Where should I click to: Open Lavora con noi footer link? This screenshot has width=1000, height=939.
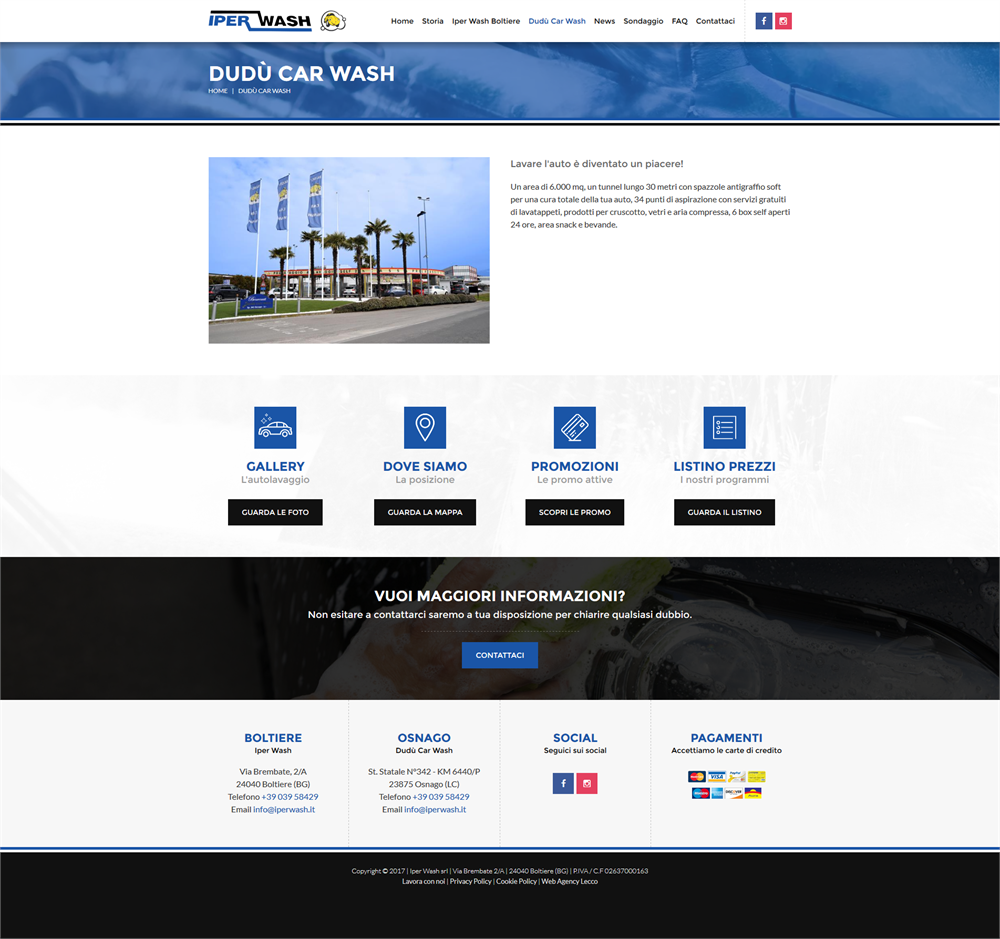[423, 882]
